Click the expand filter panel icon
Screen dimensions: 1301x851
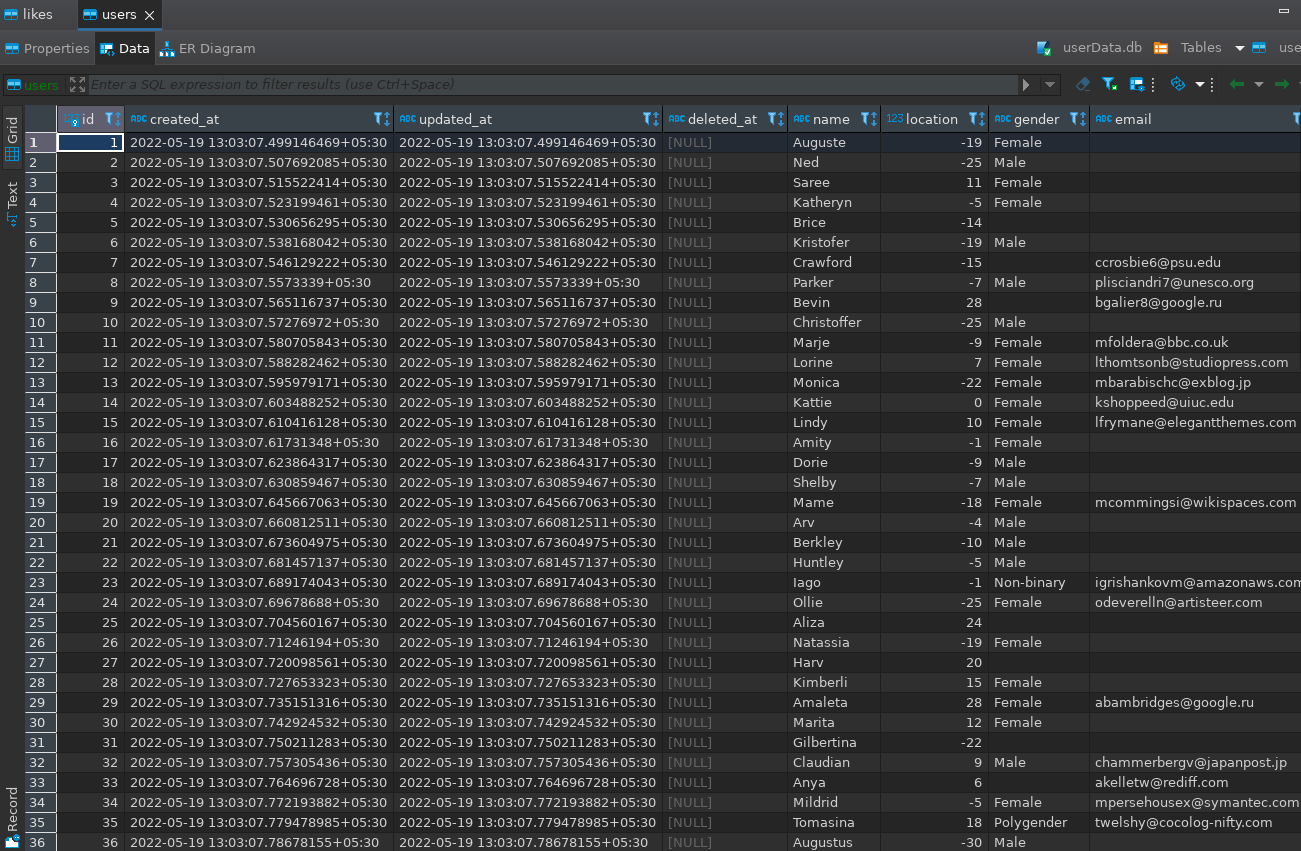click(x=77, y=85)
